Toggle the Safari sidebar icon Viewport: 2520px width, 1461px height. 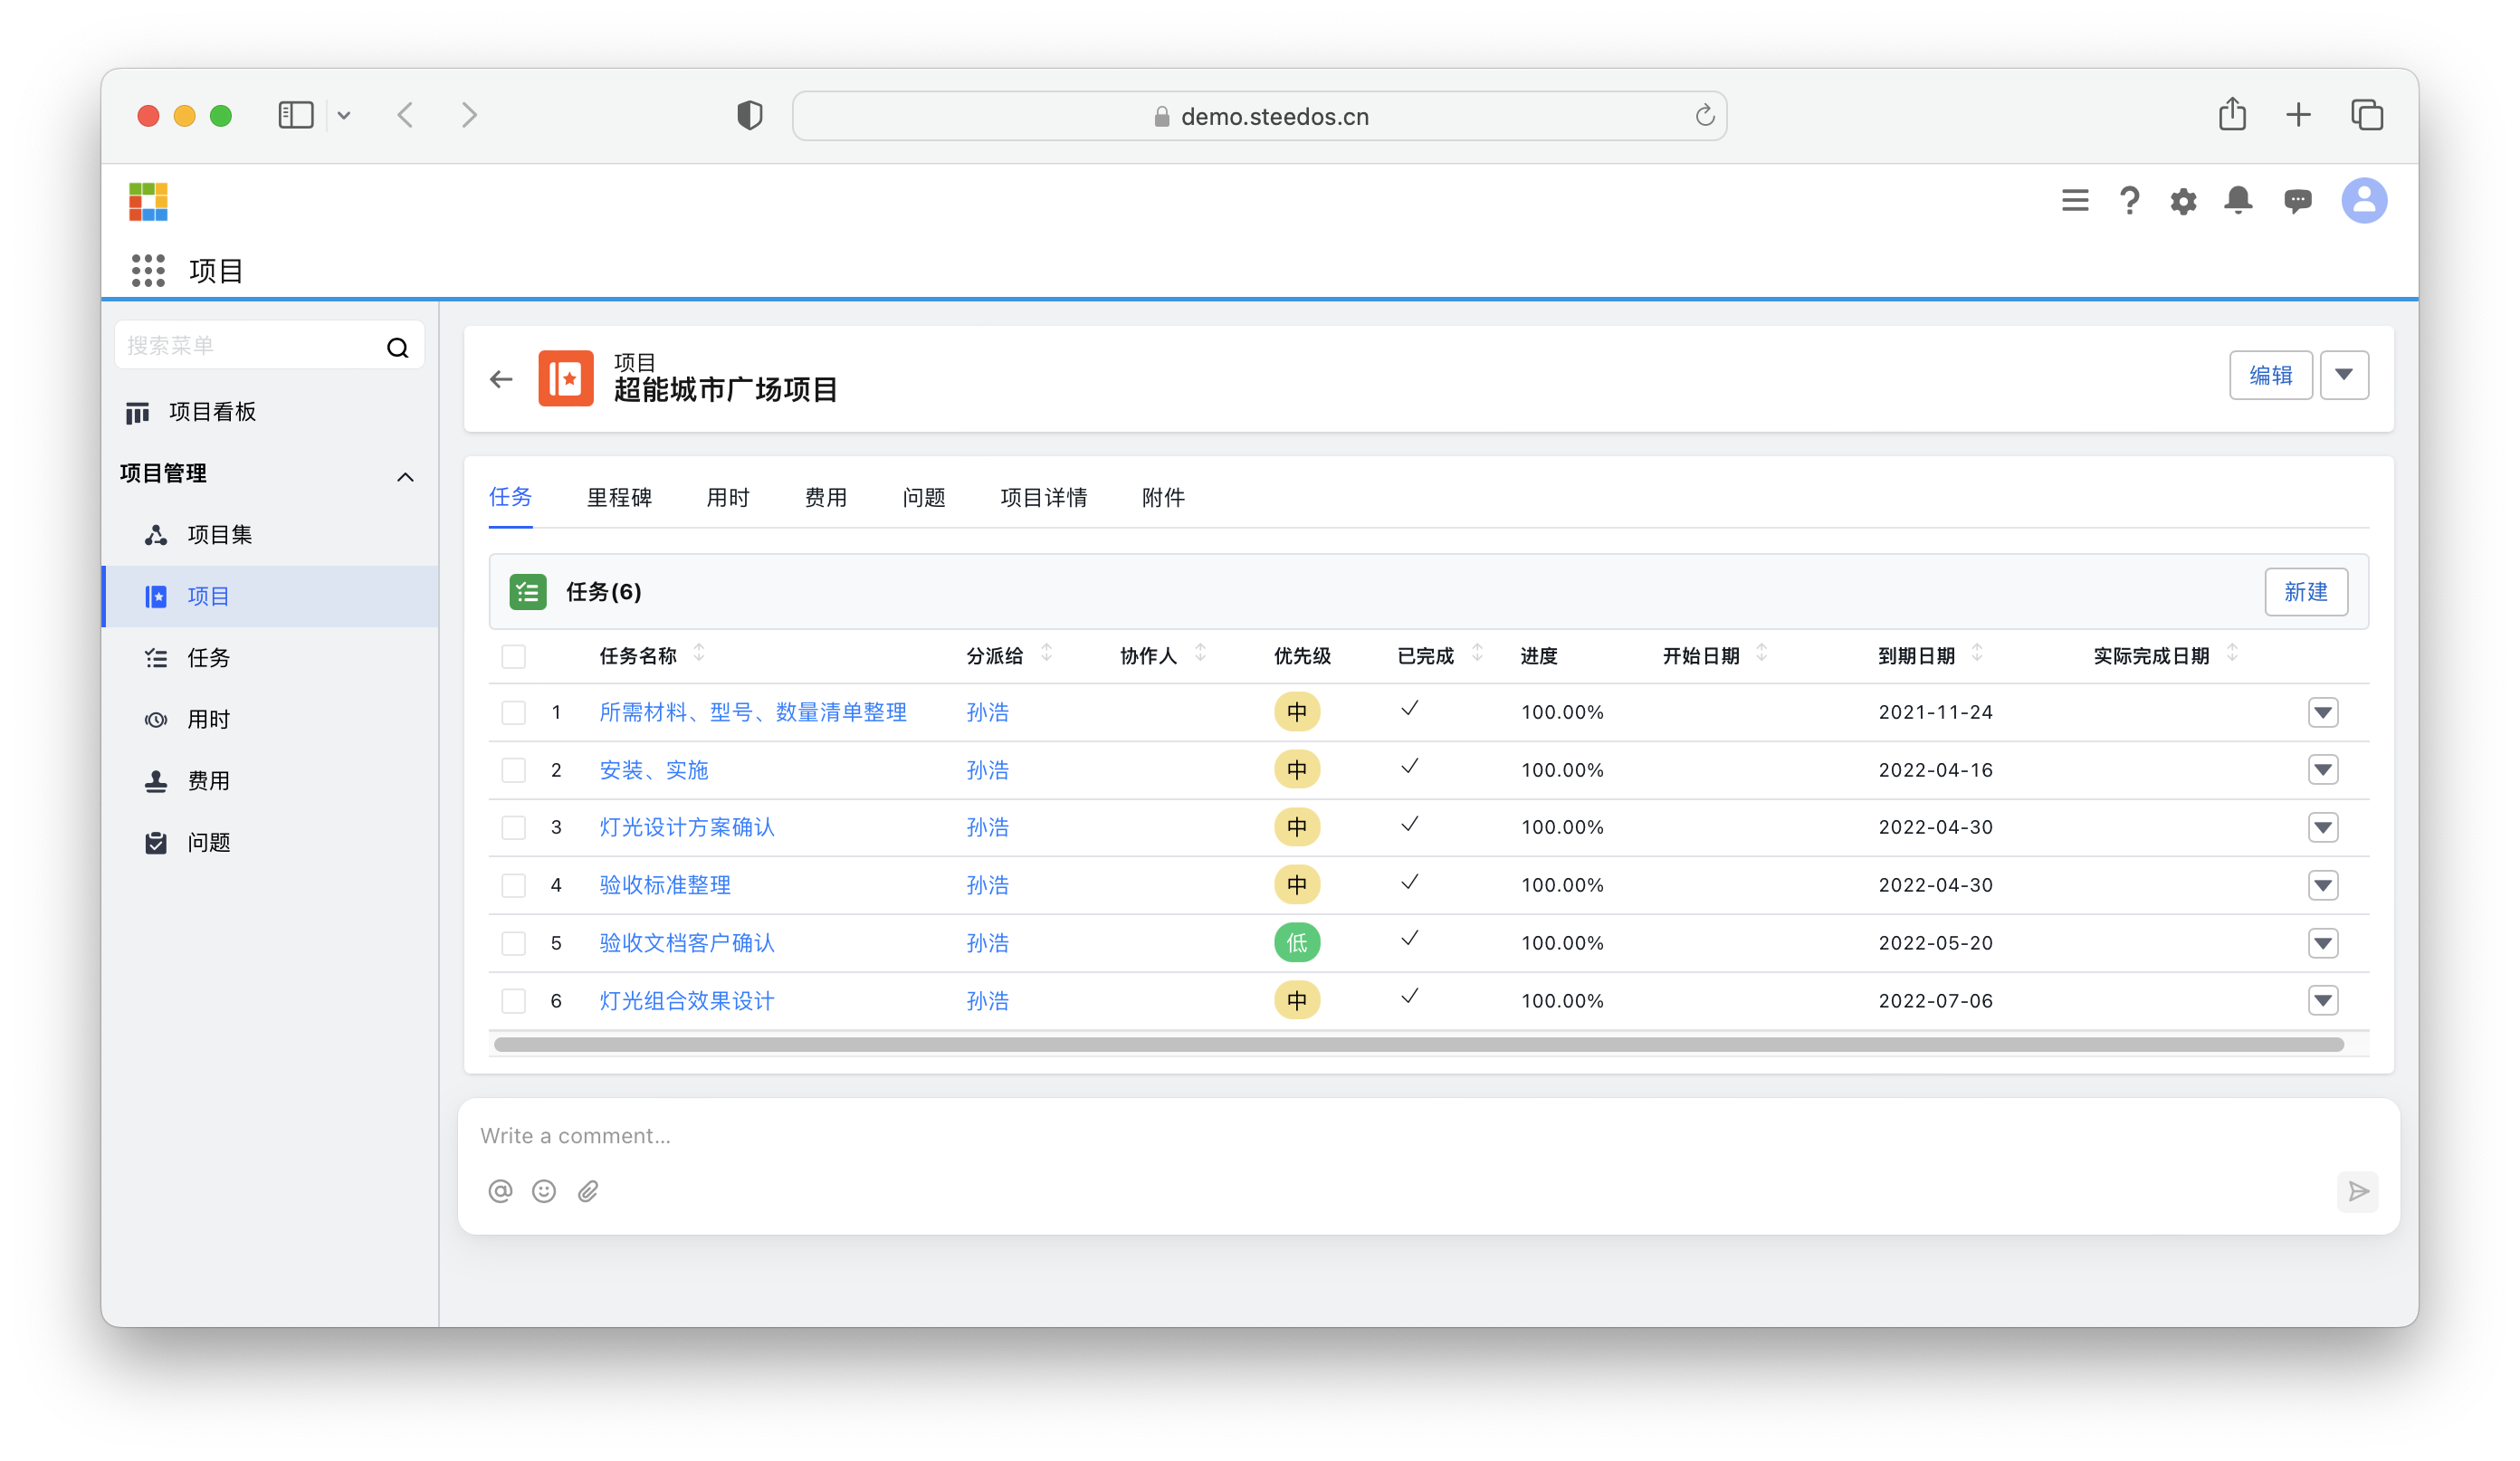tap(296, 115)
